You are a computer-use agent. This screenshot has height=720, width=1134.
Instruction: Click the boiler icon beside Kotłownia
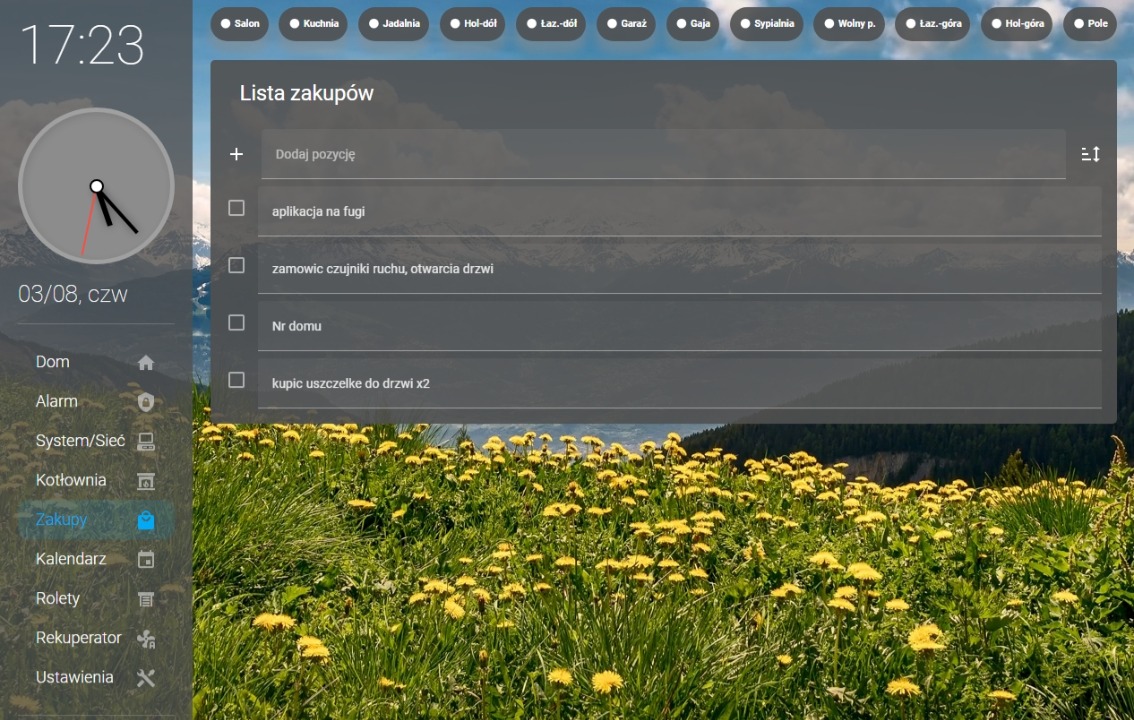click(x=145, y=481)
